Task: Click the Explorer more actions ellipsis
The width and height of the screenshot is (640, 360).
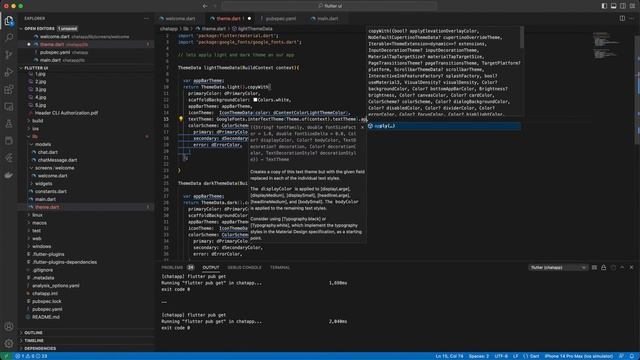Action: 147,18
